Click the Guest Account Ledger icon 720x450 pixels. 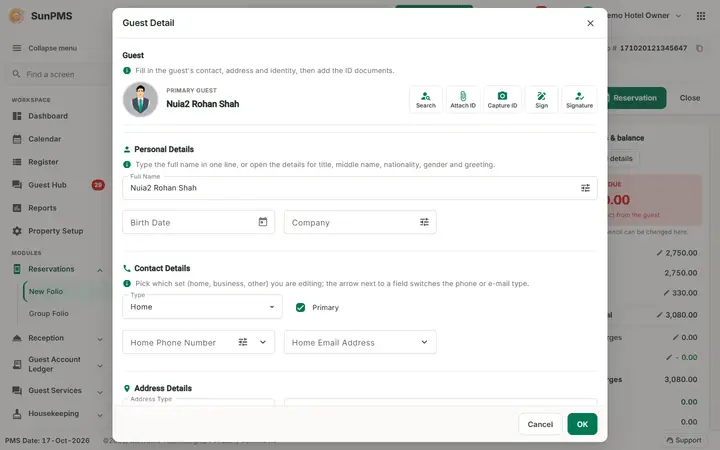(17, 364)
